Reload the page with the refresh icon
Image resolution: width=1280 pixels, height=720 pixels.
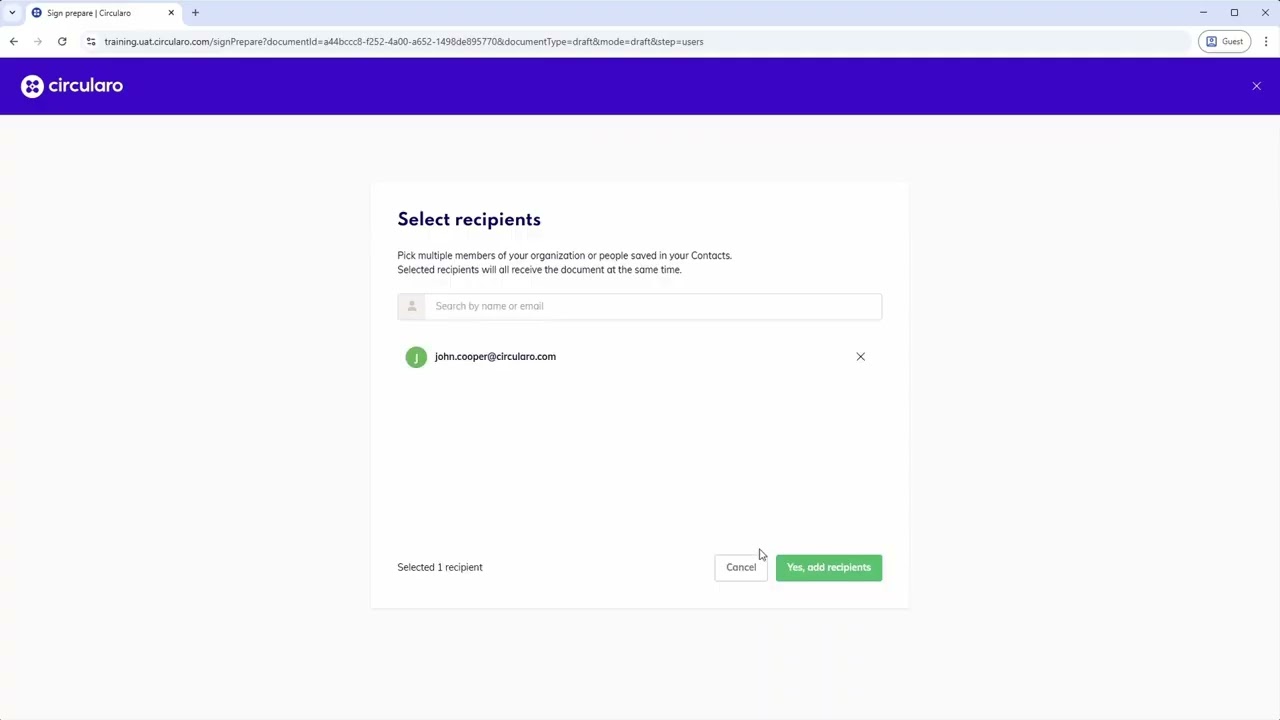pyautogui.click(x=62, y=41)
